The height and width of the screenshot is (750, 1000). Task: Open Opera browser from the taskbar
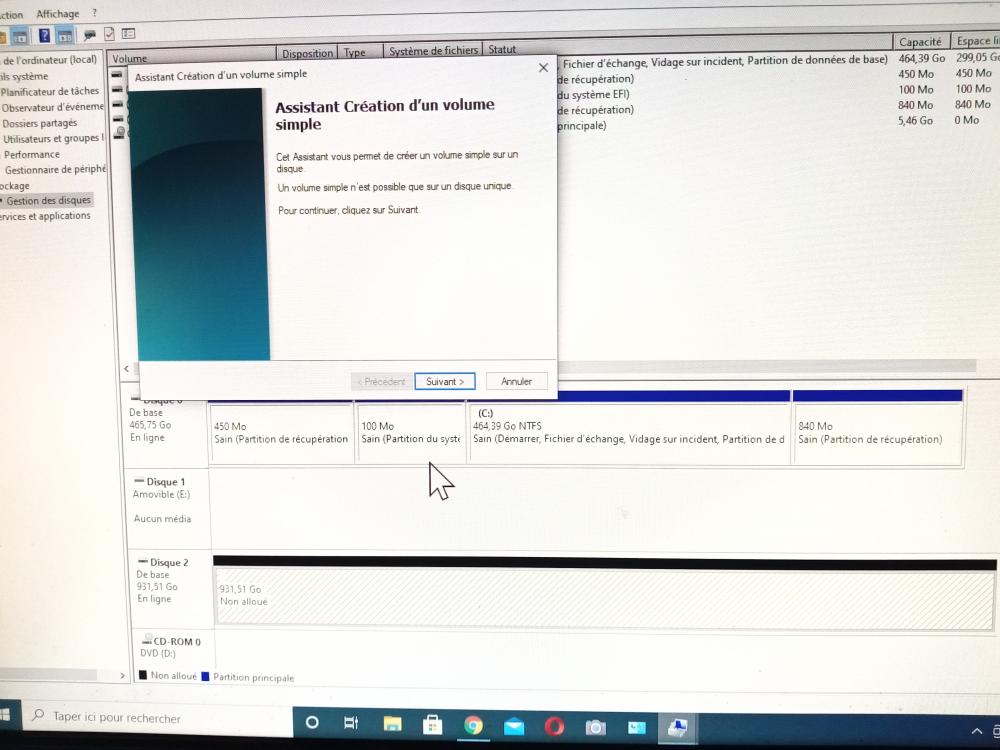tap(554, 726)
